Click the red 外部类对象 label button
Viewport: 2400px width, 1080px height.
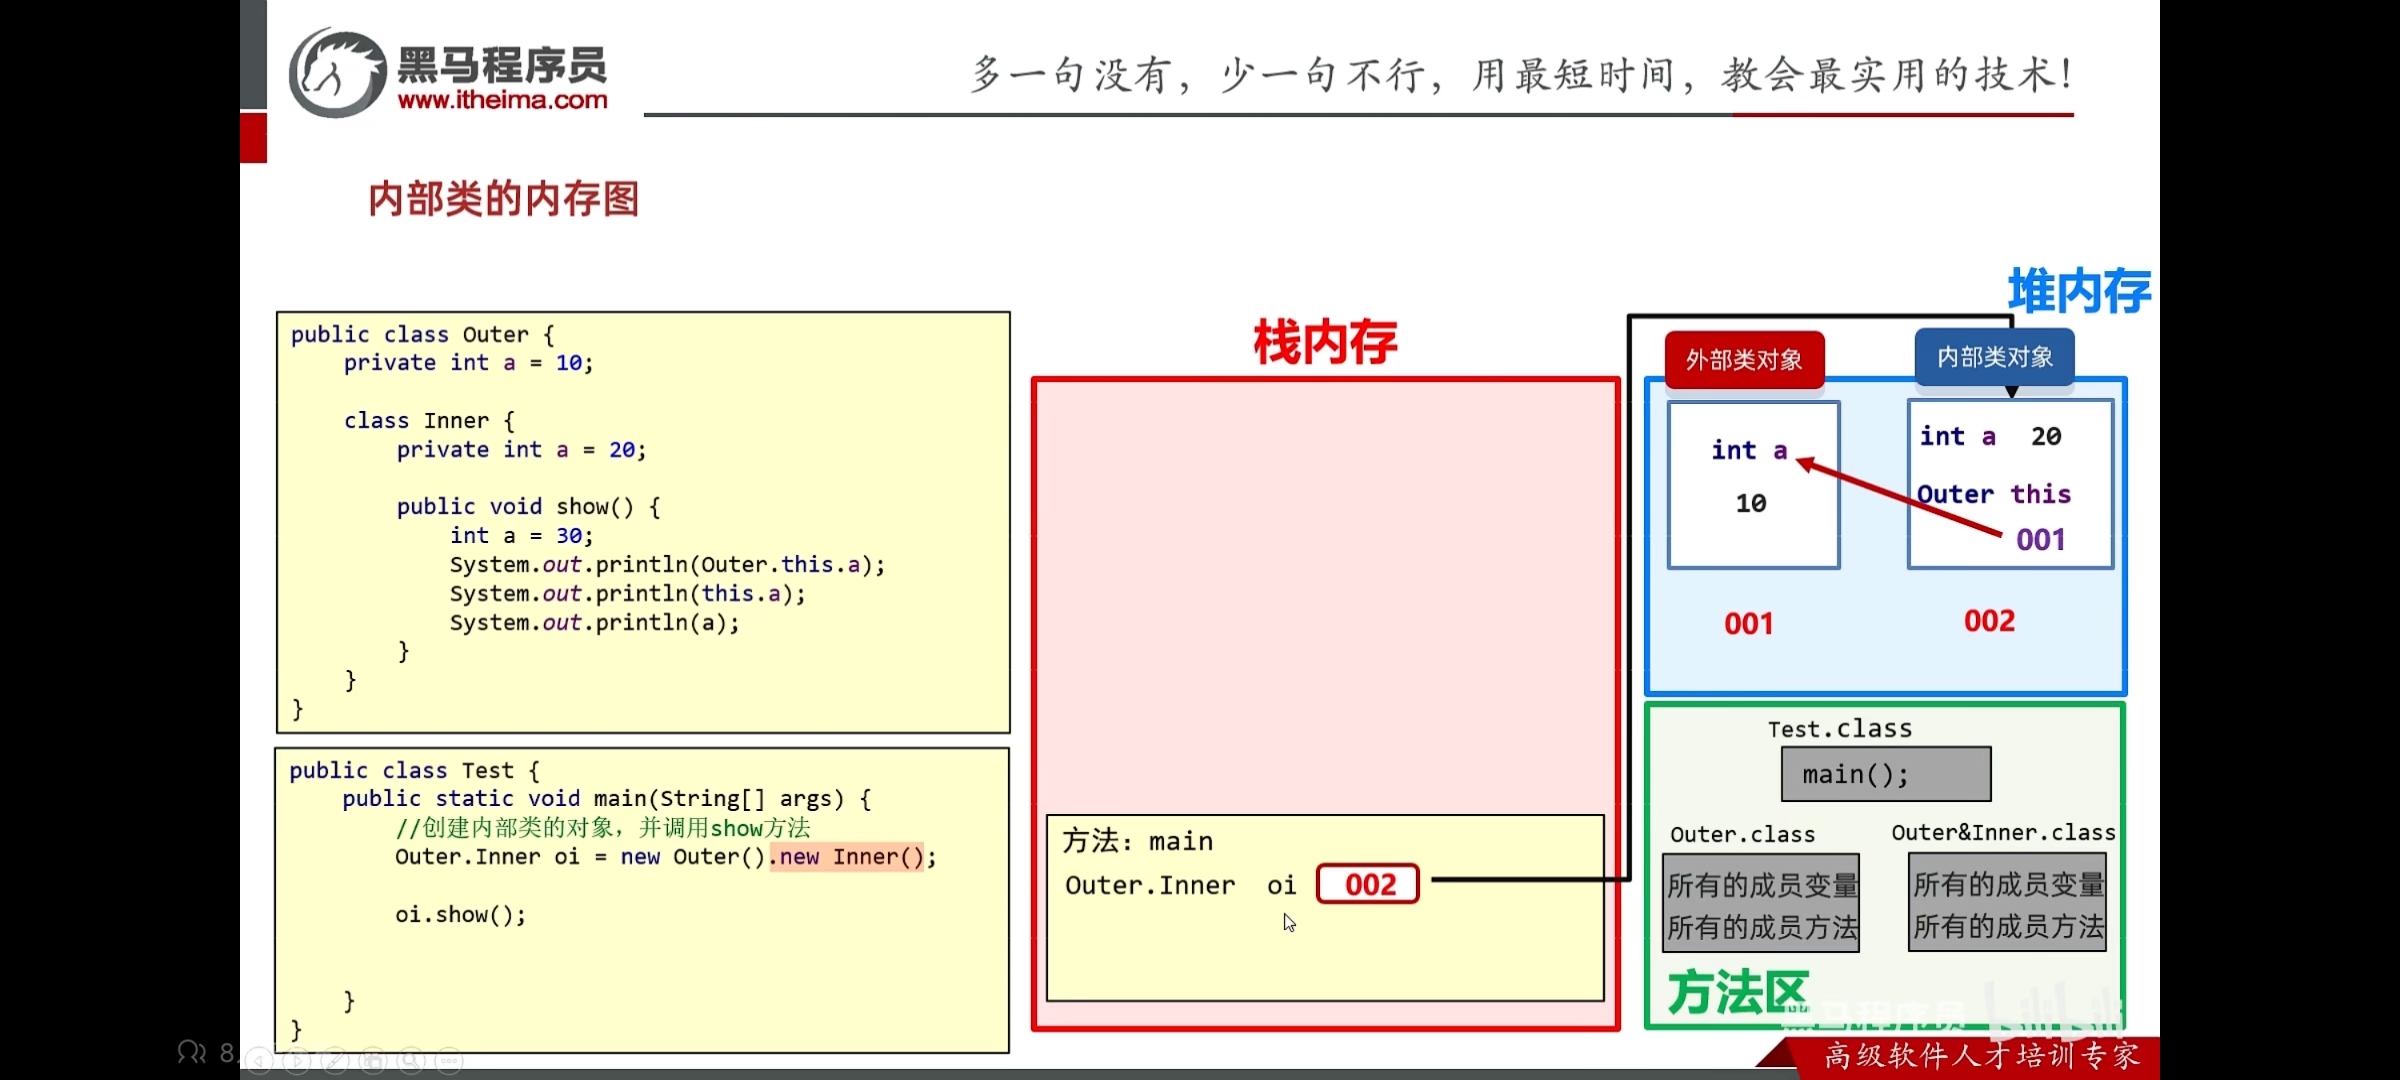[1744, 360]
